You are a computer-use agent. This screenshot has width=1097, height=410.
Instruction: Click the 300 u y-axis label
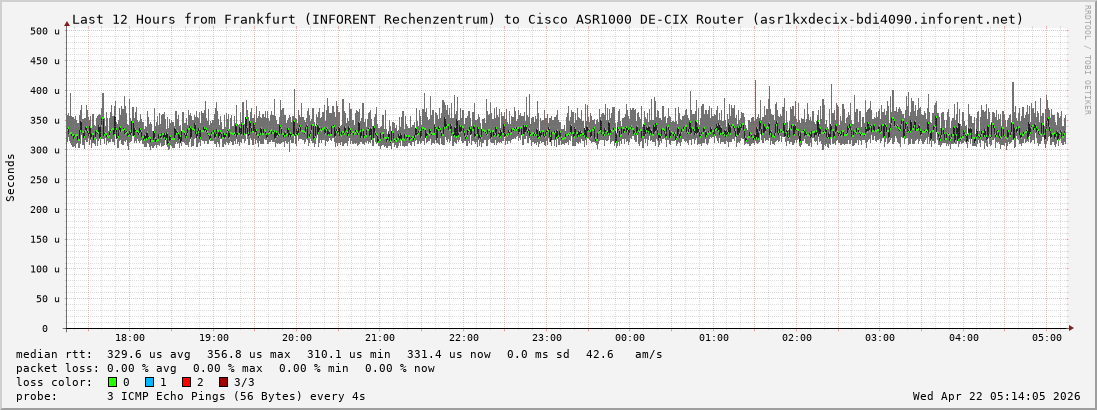pos(46,150)
